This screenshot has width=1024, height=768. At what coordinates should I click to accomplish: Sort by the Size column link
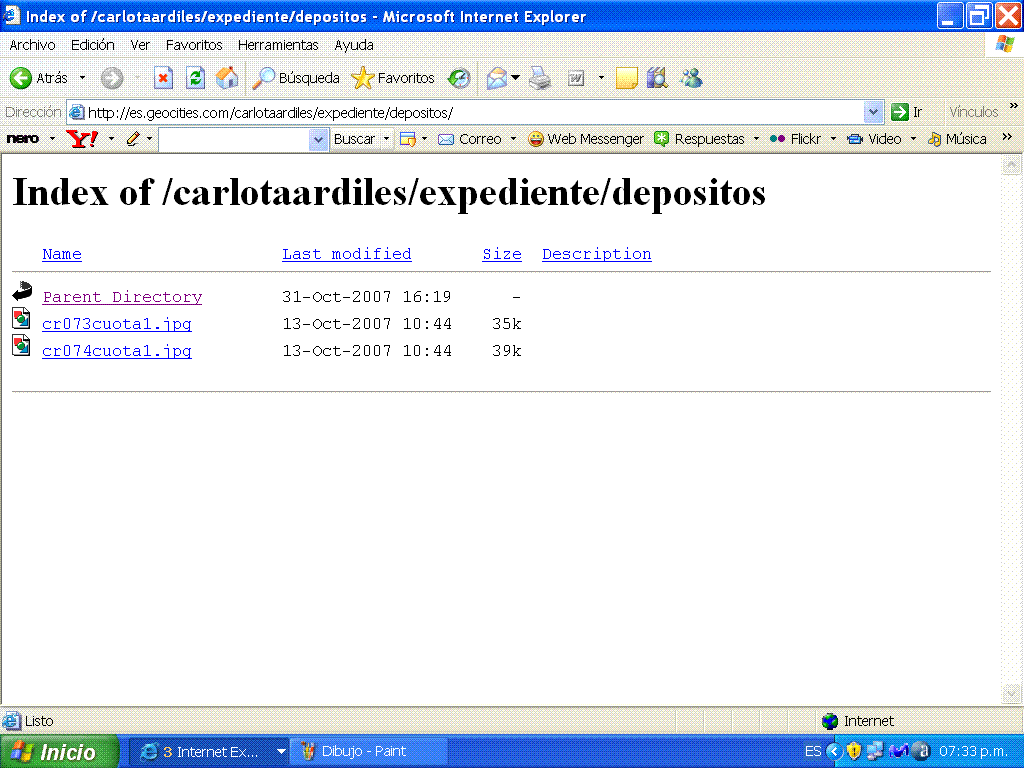point(502,254)
